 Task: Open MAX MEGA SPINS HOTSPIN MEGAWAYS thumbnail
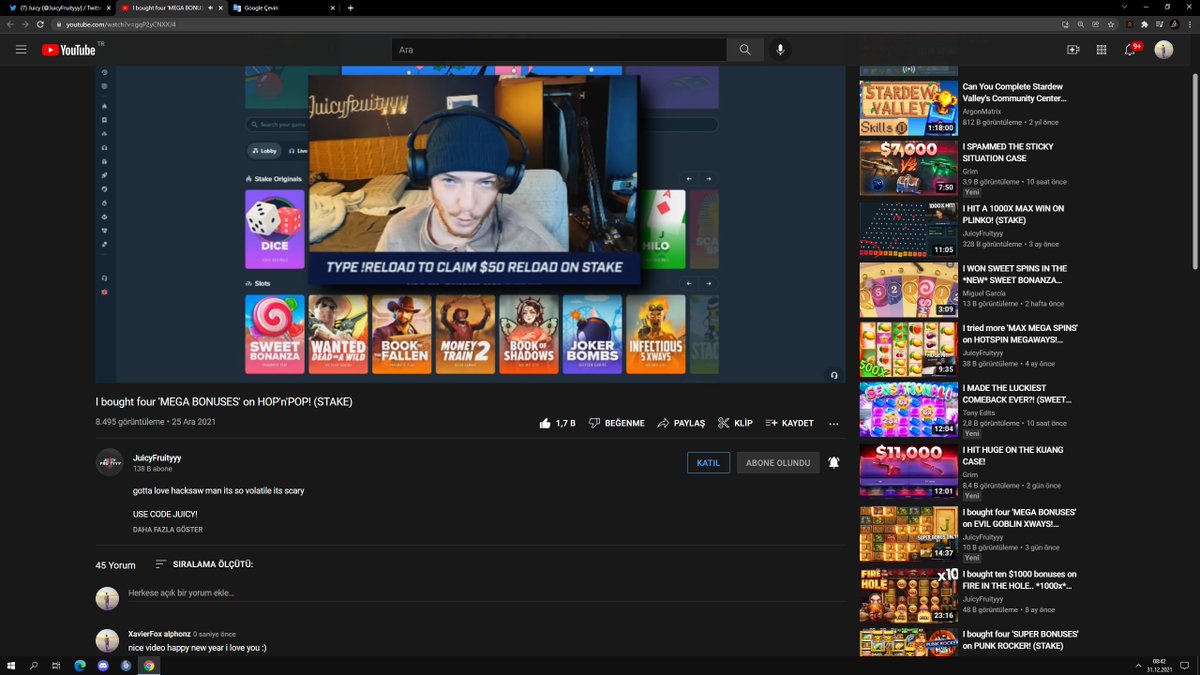coord(909,349)
